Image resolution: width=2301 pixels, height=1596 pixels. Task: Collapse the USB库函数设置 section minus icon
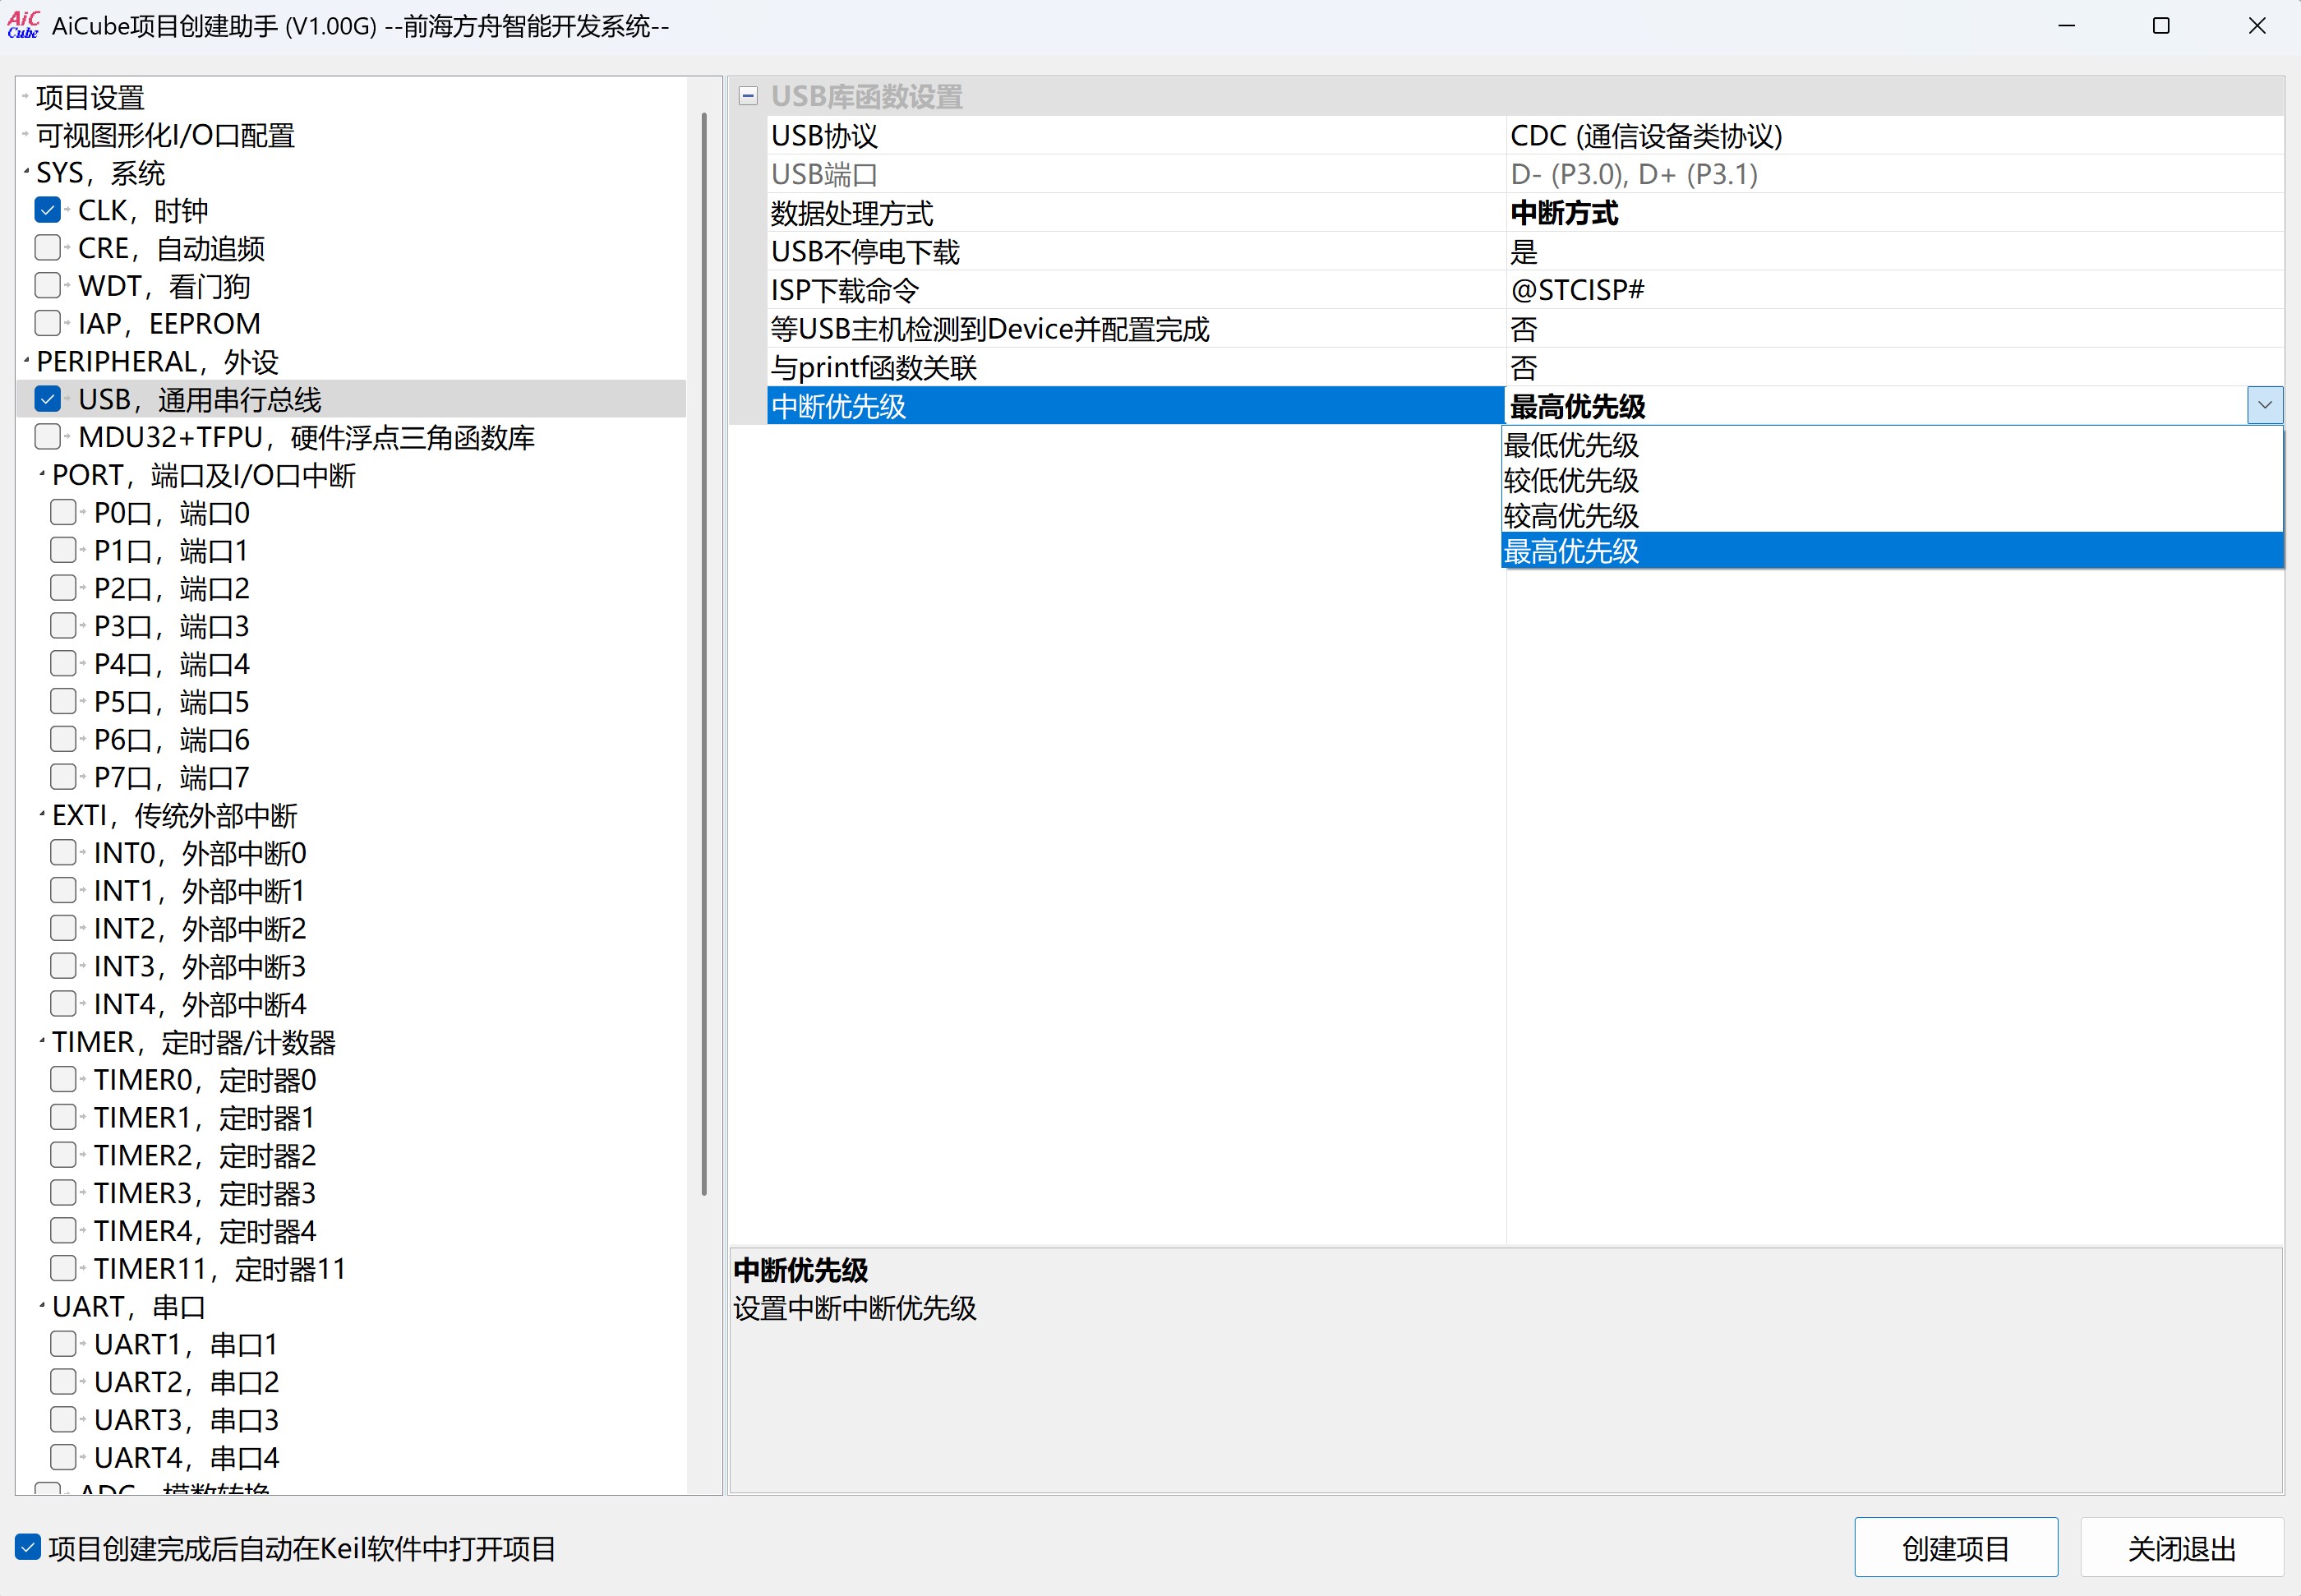coord(747,96)
